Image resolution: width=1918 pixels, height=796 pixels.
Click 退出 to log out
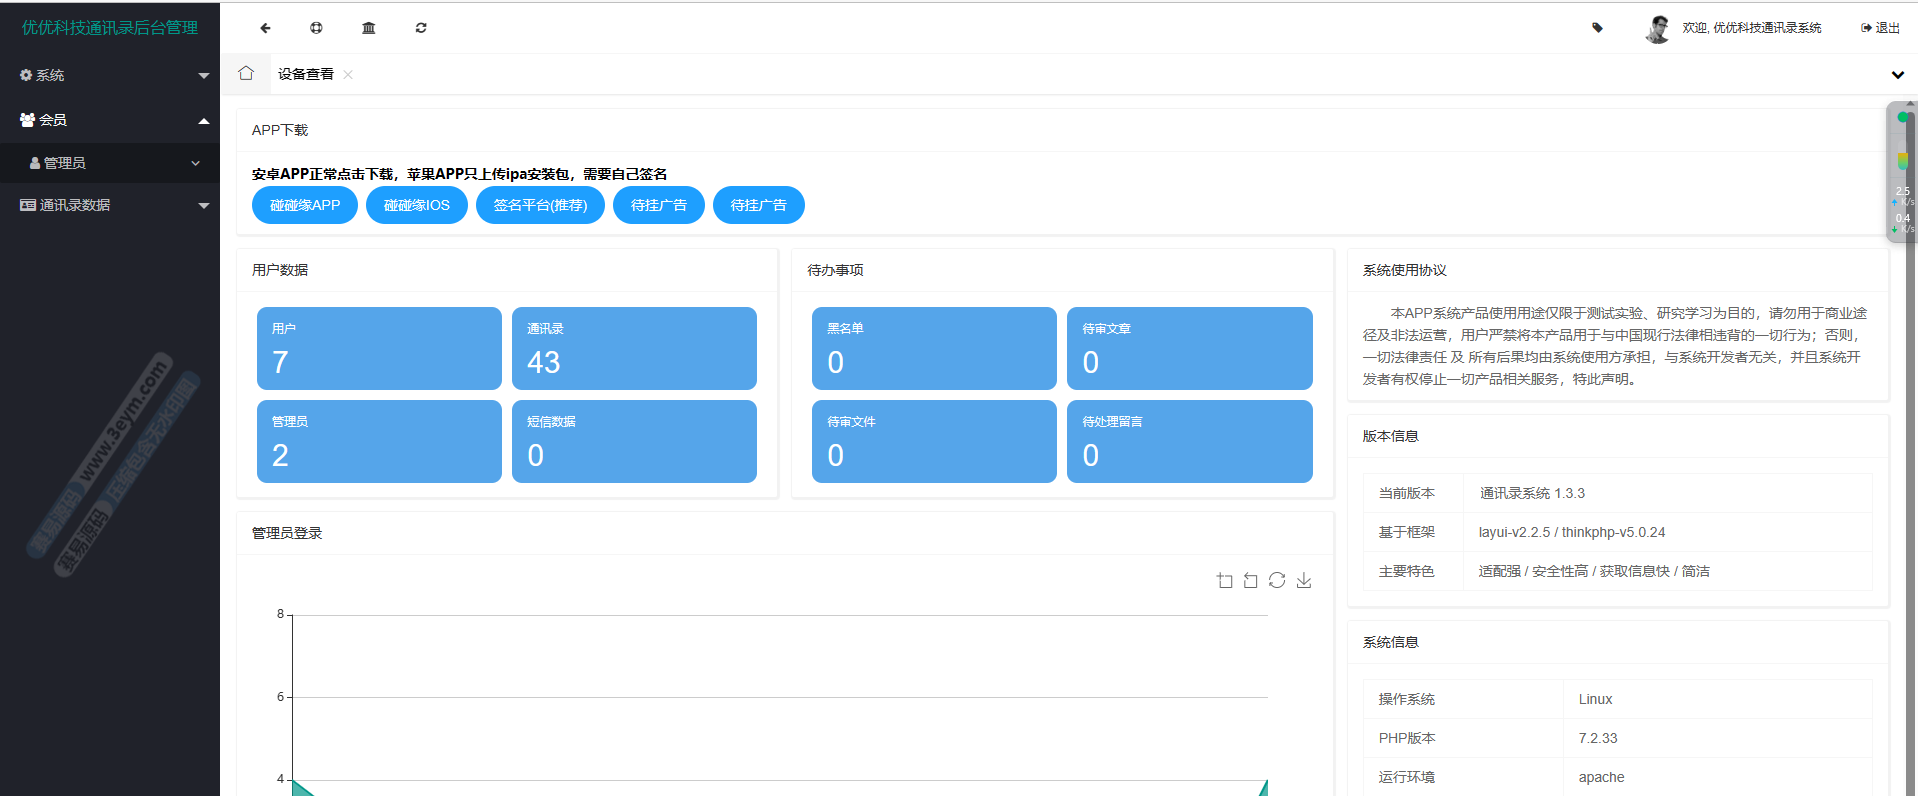pos(1880,28)
